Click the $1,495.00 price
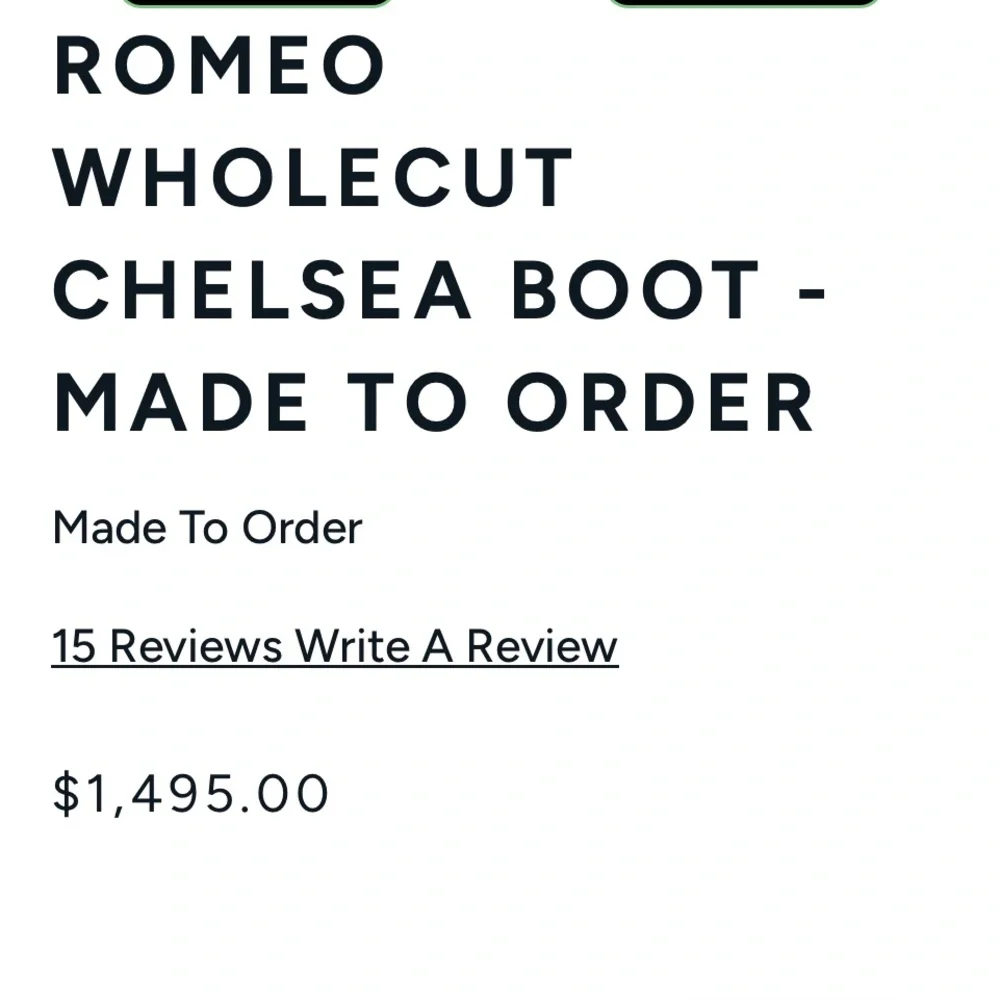 pyautogui.click(x=190, y=794)
